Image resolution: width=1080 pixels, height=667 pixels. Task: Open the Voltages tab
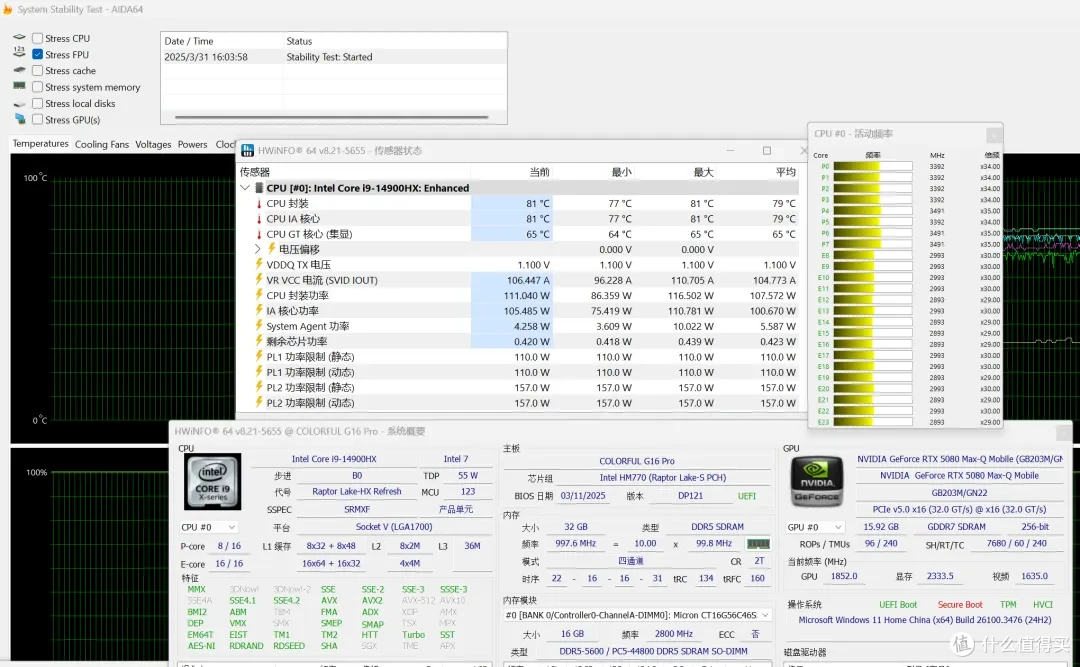tap(153, 144)
